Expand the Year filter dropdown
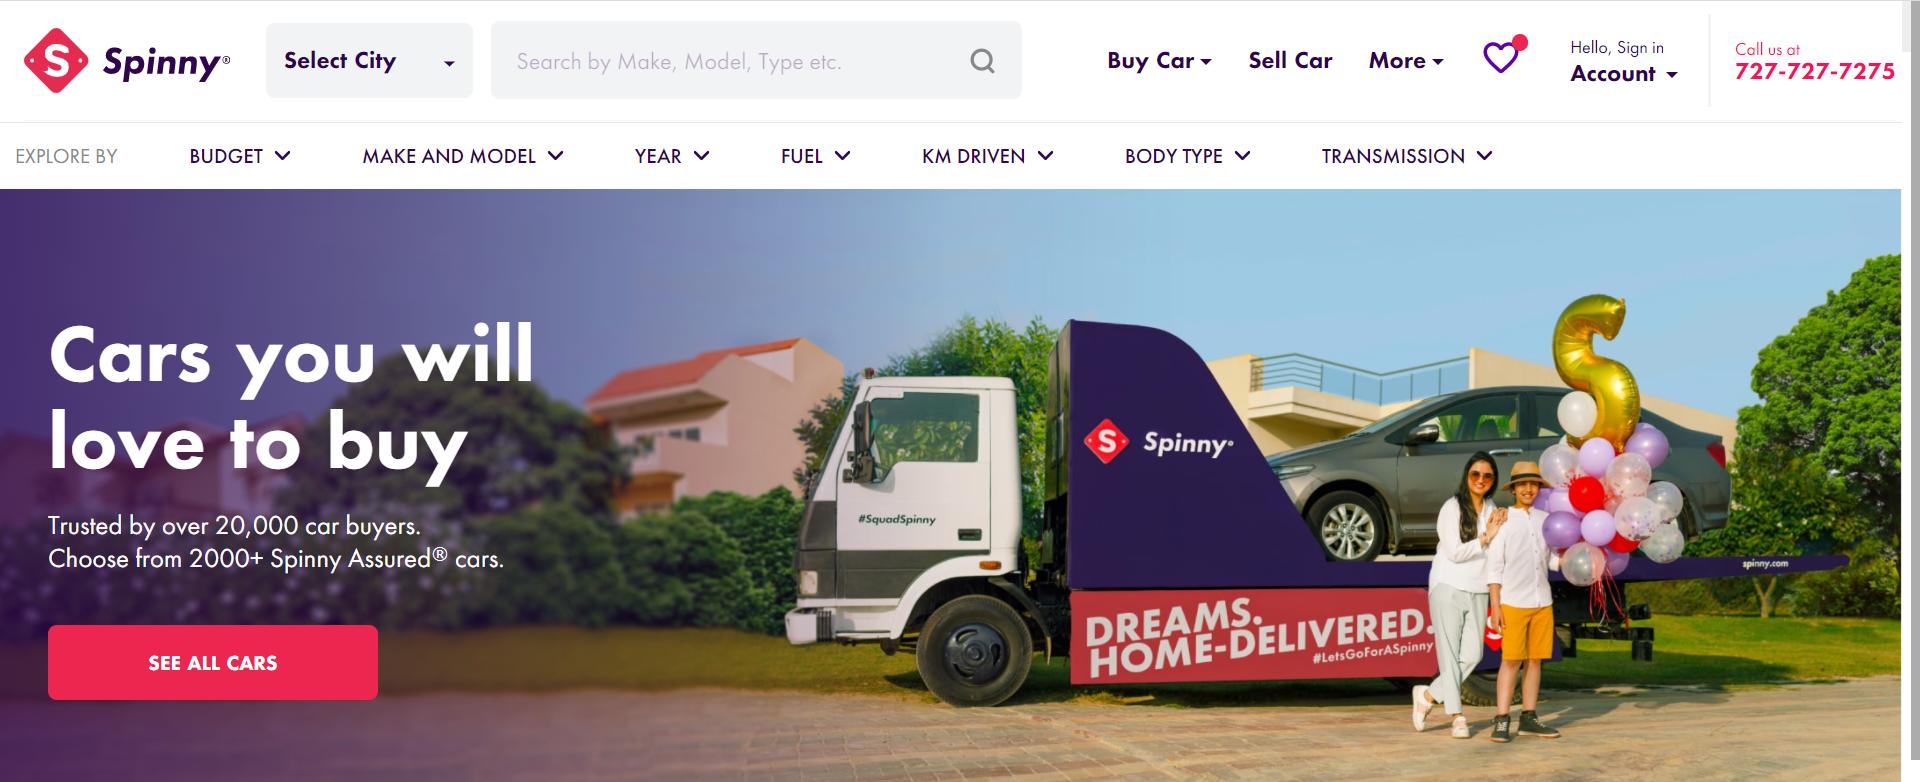 point(672,156)
